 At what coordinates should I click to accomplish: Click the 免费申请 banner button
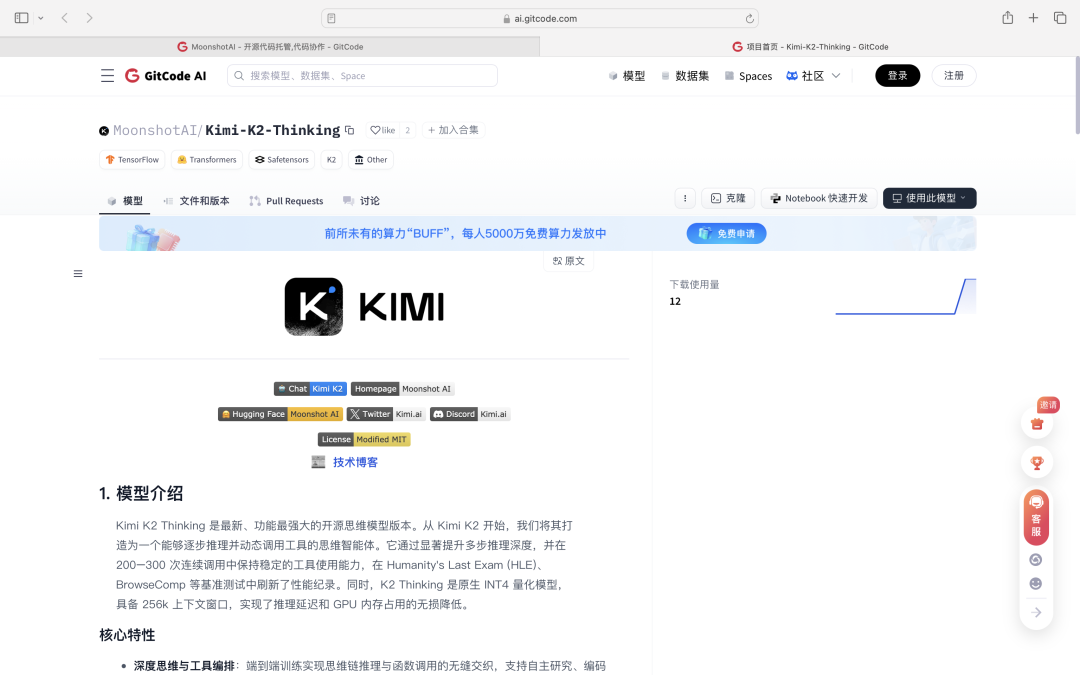tap(727, 233)
